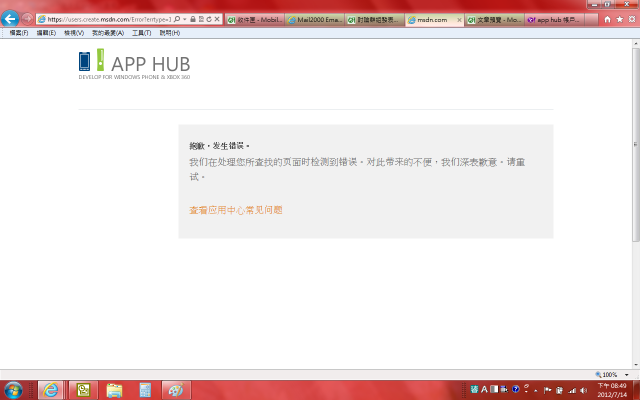Open the 檔案(F) menu
The image size is (640, 400).
click(x=19, y=33)
